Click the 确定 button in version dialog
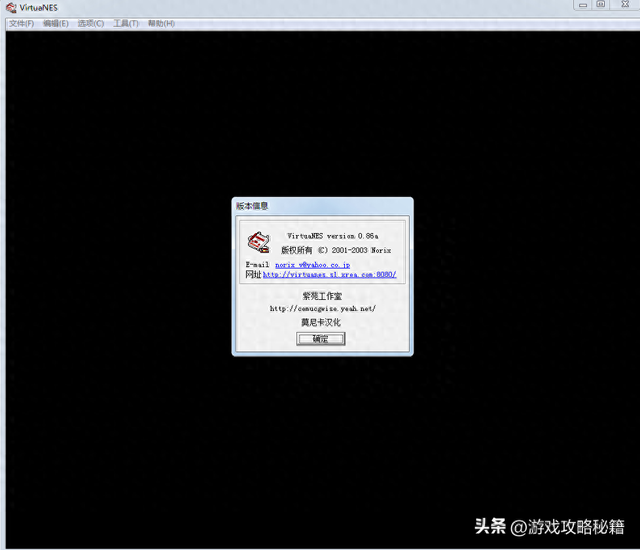640x550 pixels. pos(320,339)
